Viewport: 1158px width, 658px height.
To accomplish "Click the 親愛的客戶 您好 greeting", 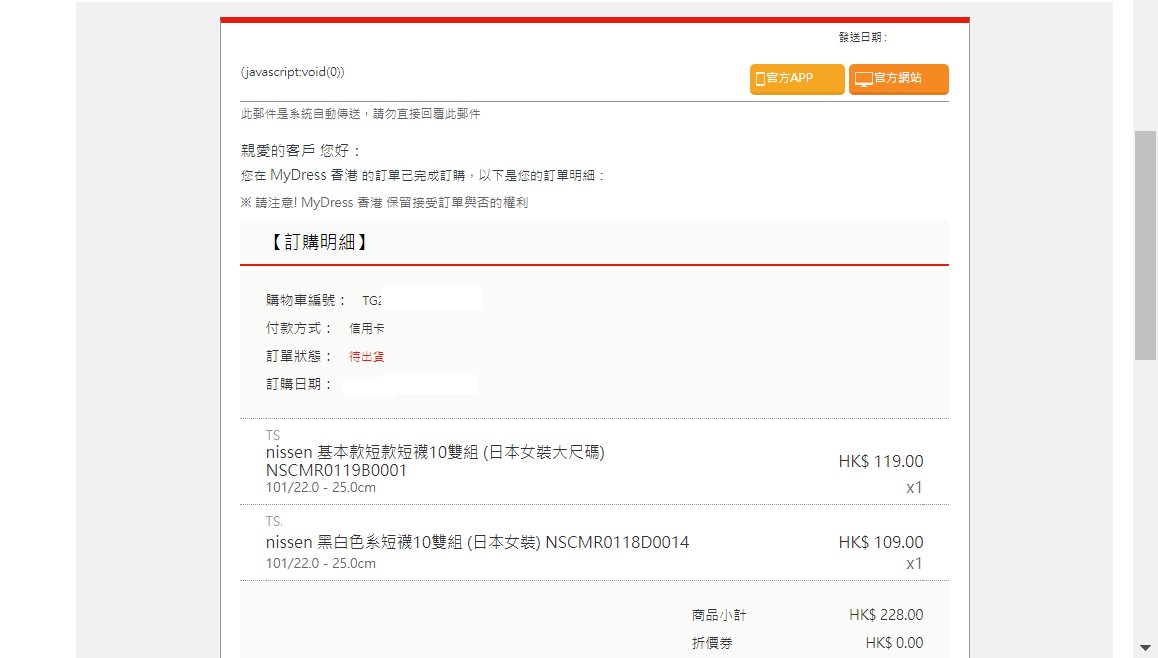I will (x=301, y=151).
